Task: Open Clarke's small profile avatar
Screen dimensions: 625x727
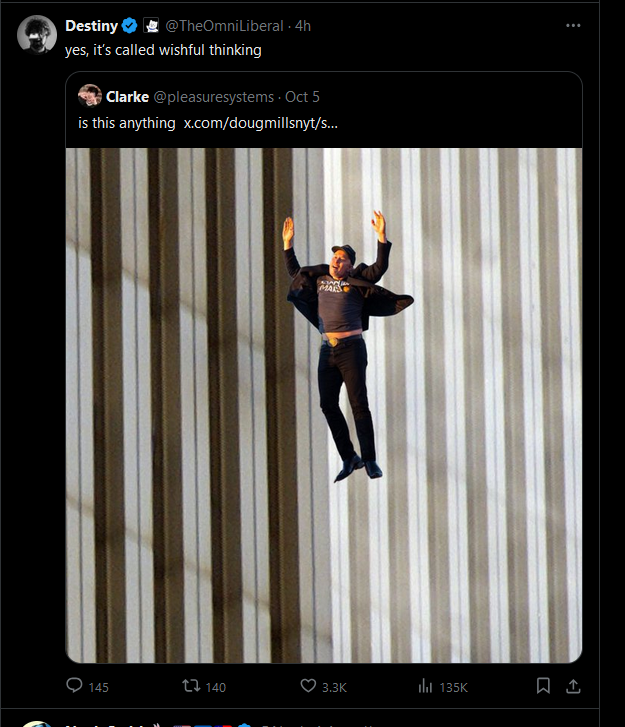Action: pos(90,96)
